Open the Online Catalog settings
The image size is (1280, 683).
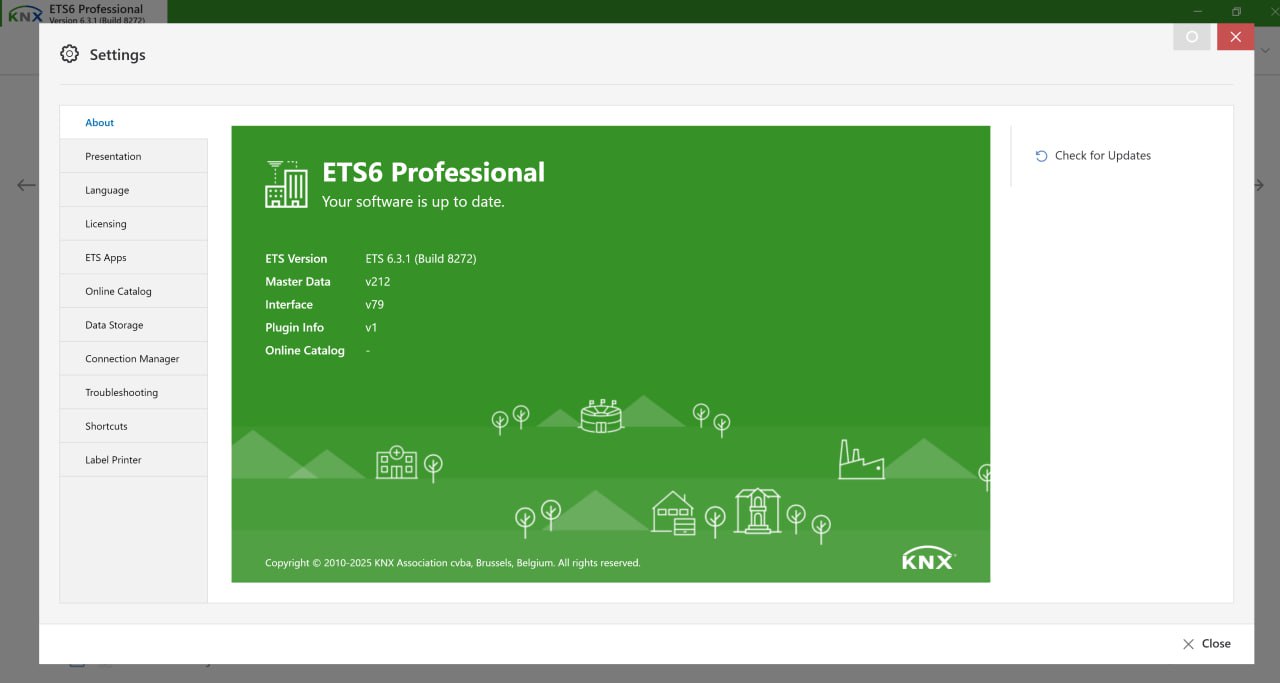pos(118,292)
